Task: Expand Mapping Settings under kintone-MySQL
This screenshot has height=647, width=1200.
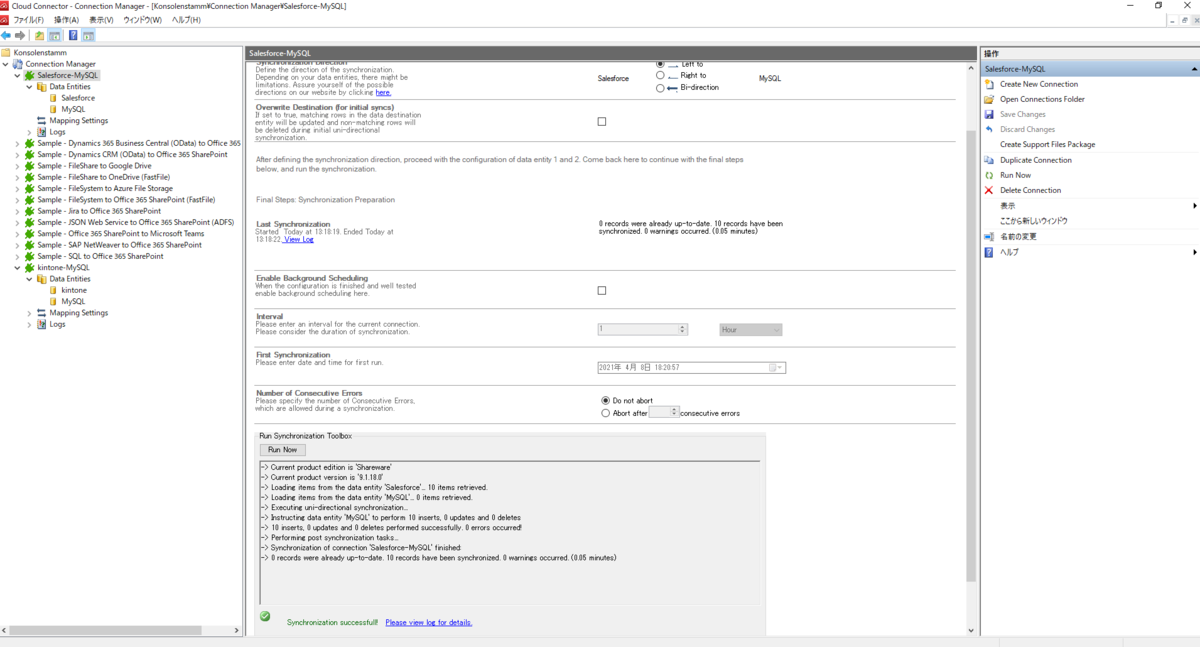Action: click(29, 313)
